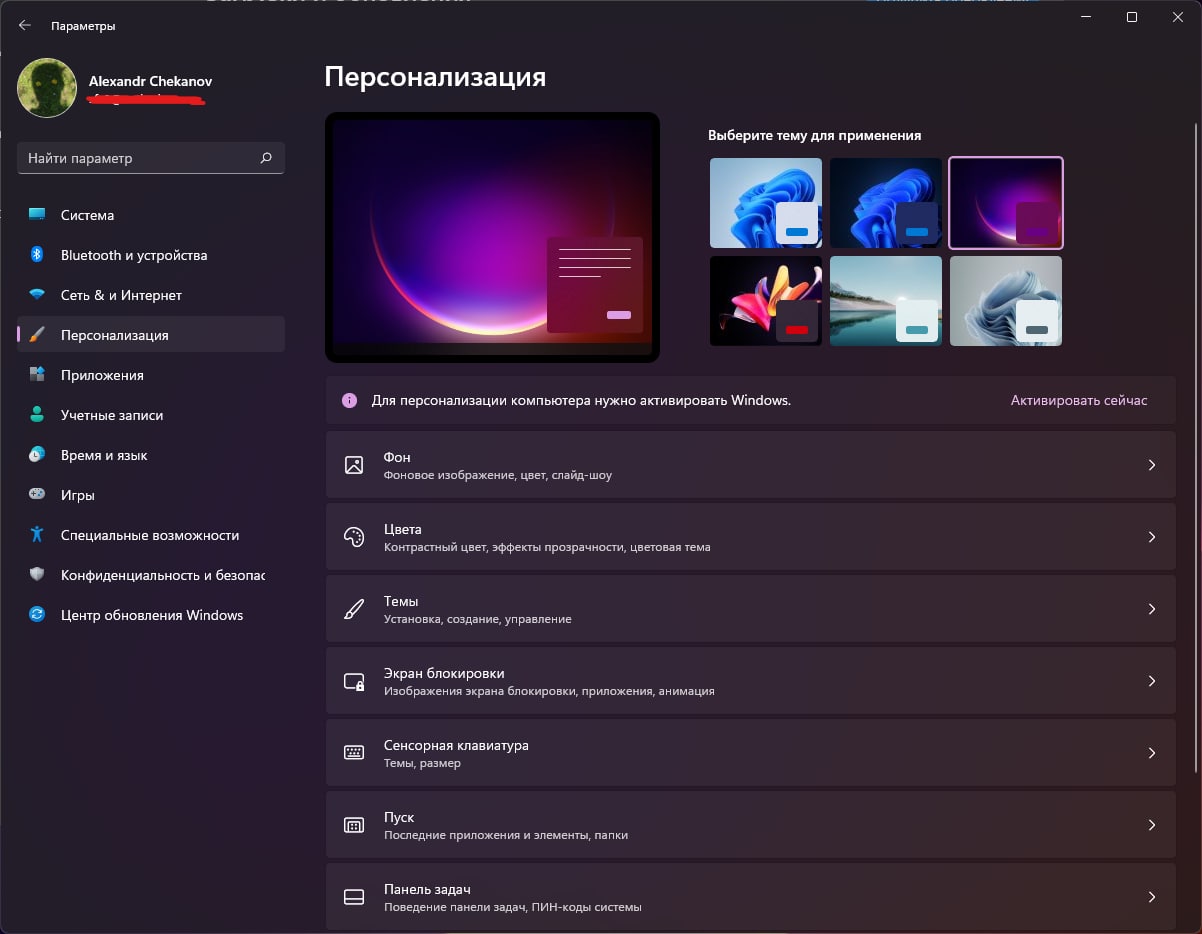Click the Игры gamepad icon
The width and height of the screenshot is (1202, 934).
coord(37,495)
